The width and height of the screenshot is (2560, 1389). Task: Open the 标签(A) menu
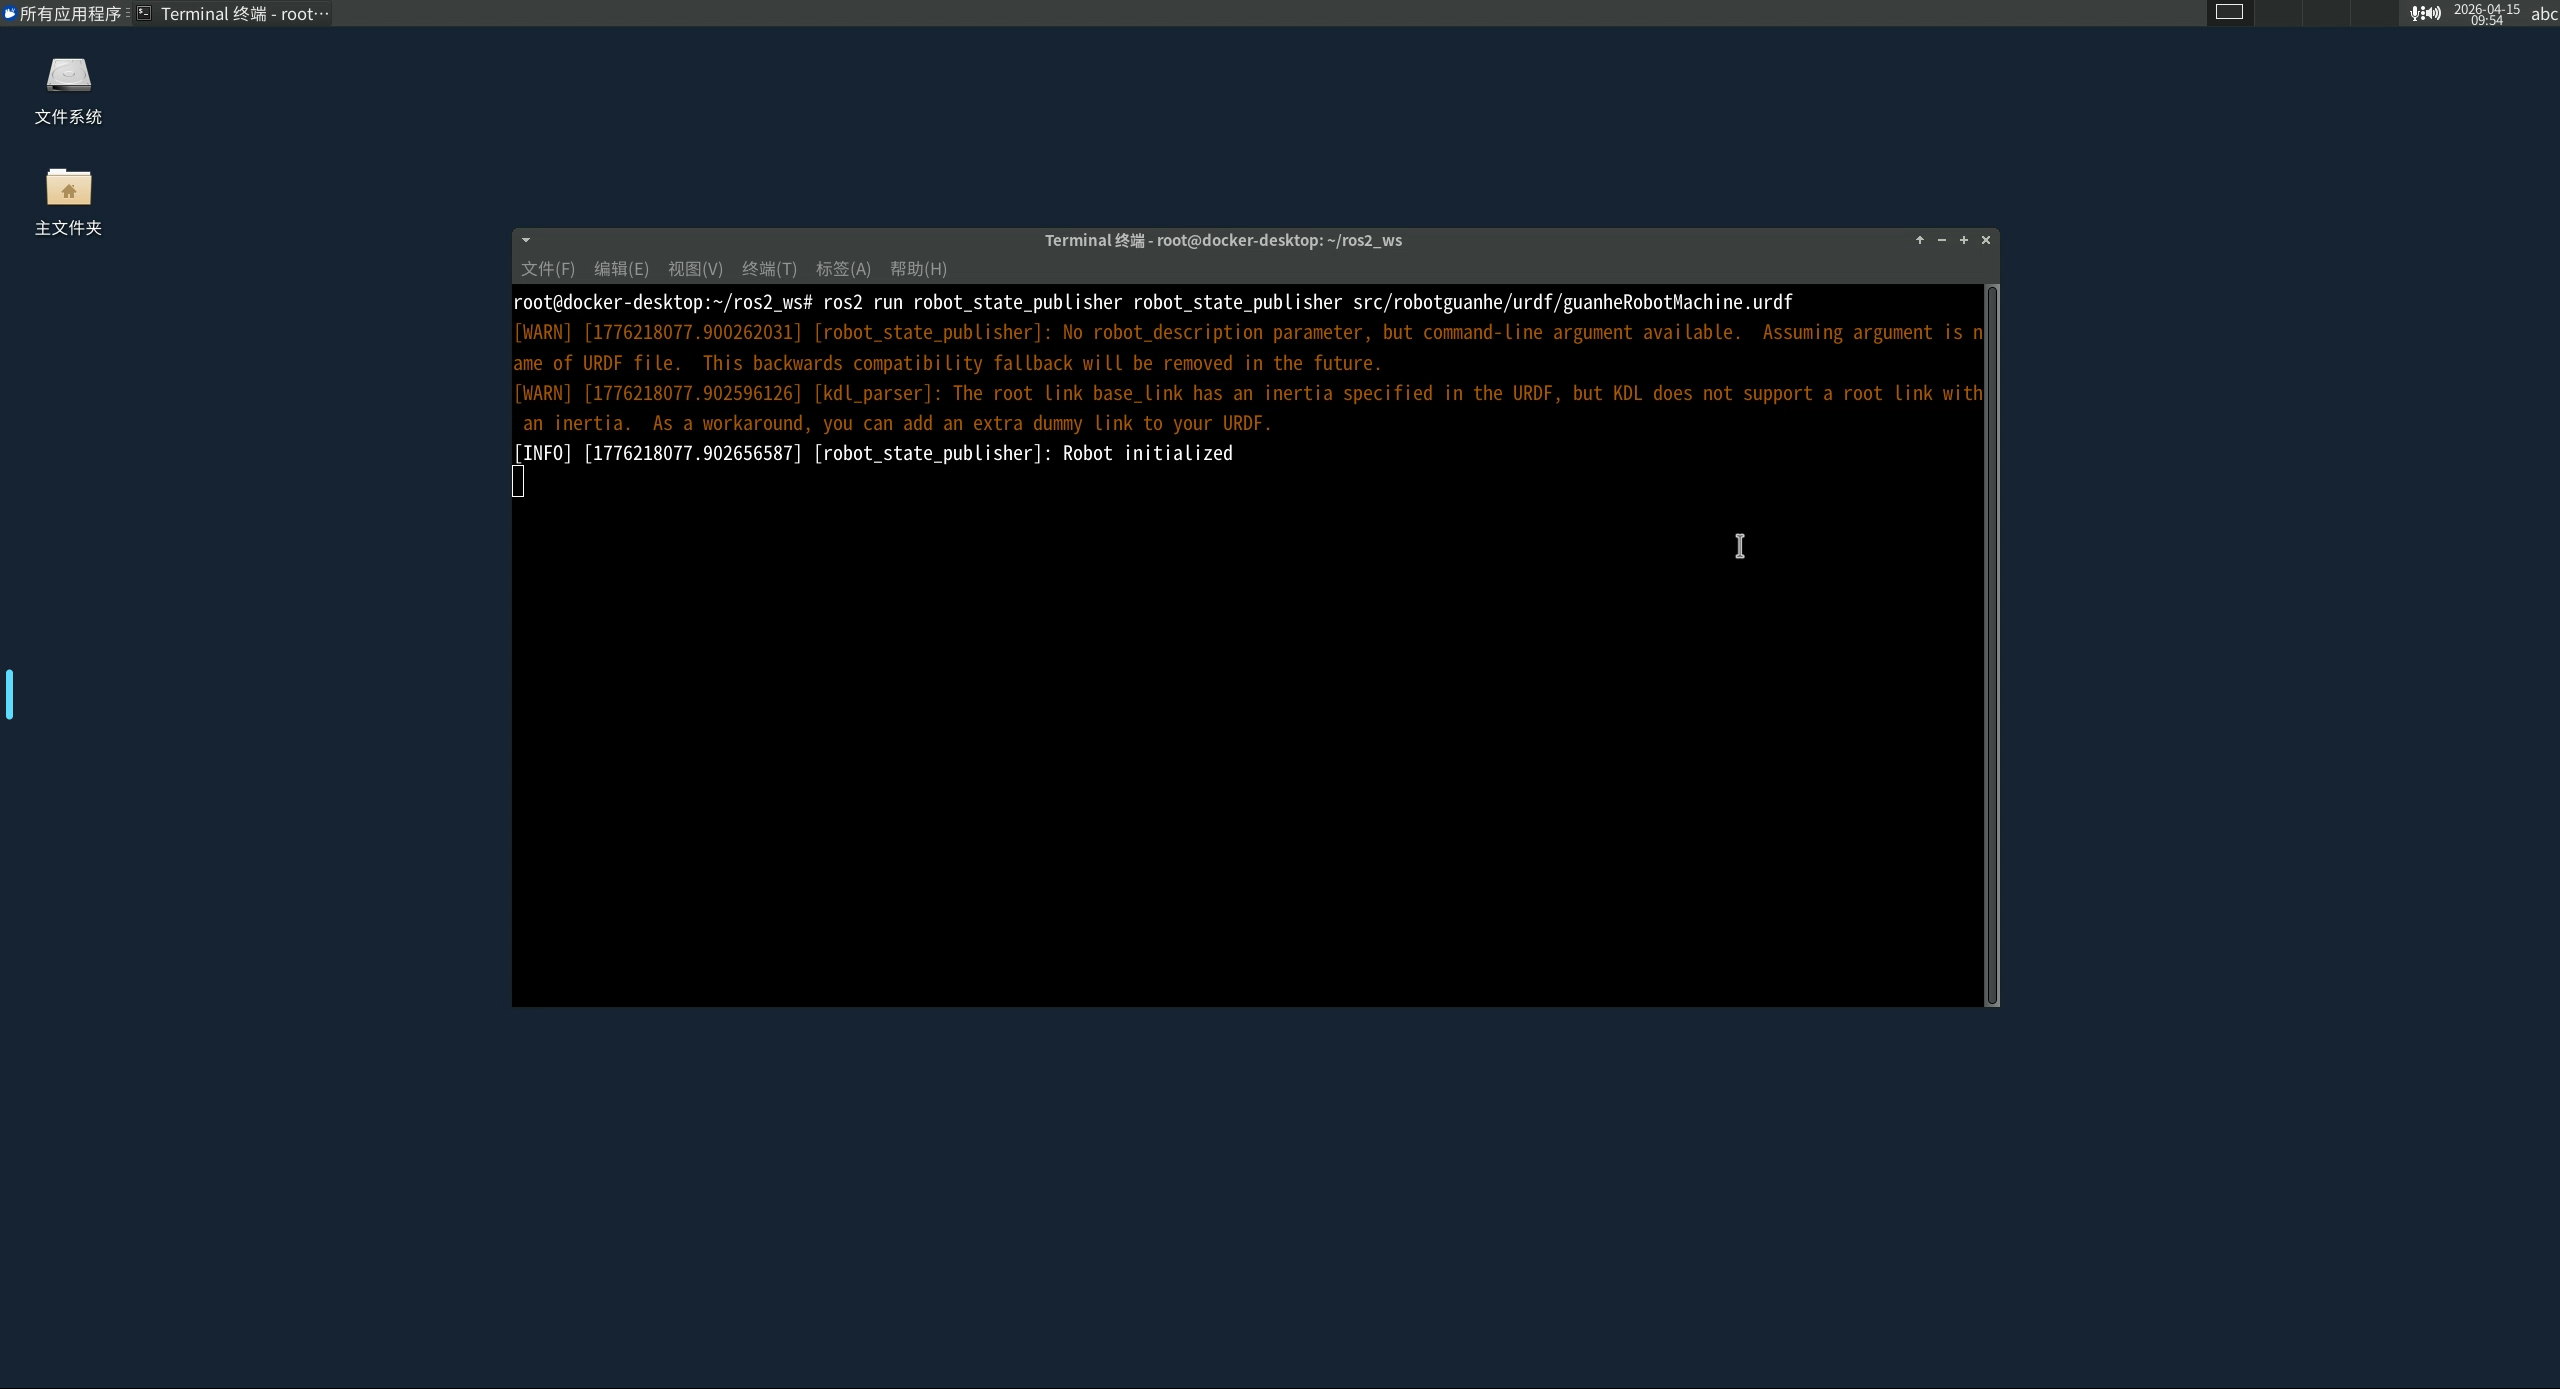tap(843, 269)
